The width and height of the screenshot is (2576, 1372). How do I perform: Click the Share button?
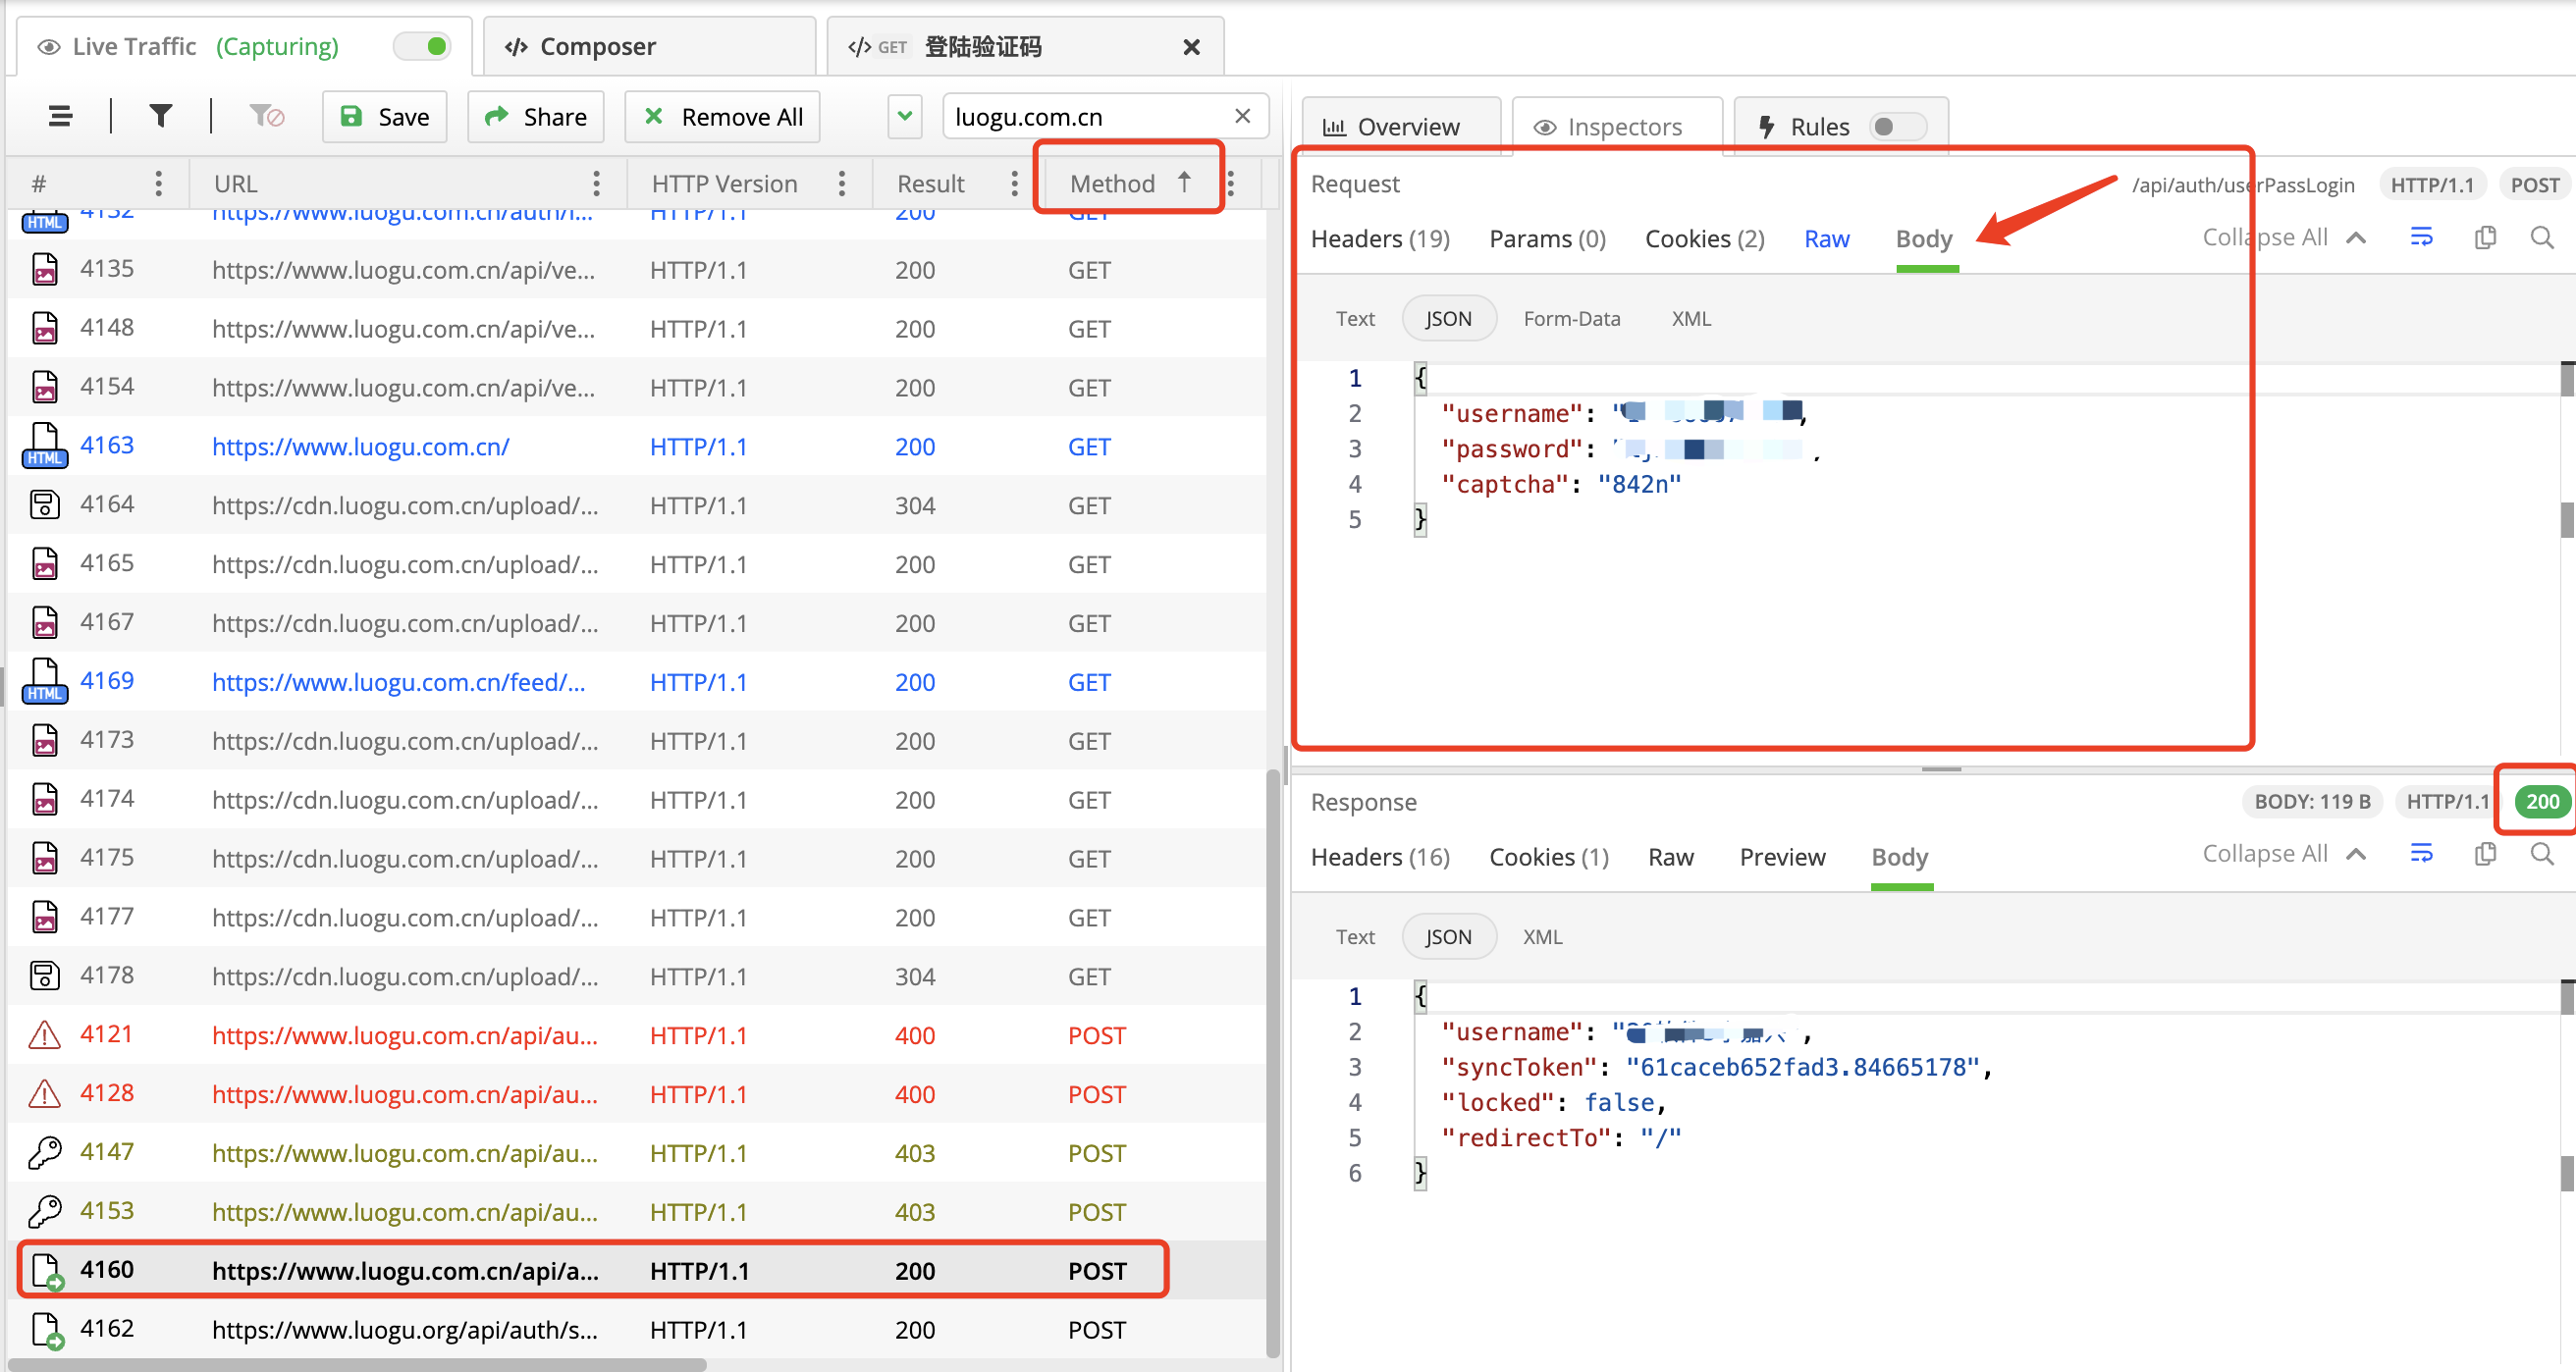(x=536, y=117)
